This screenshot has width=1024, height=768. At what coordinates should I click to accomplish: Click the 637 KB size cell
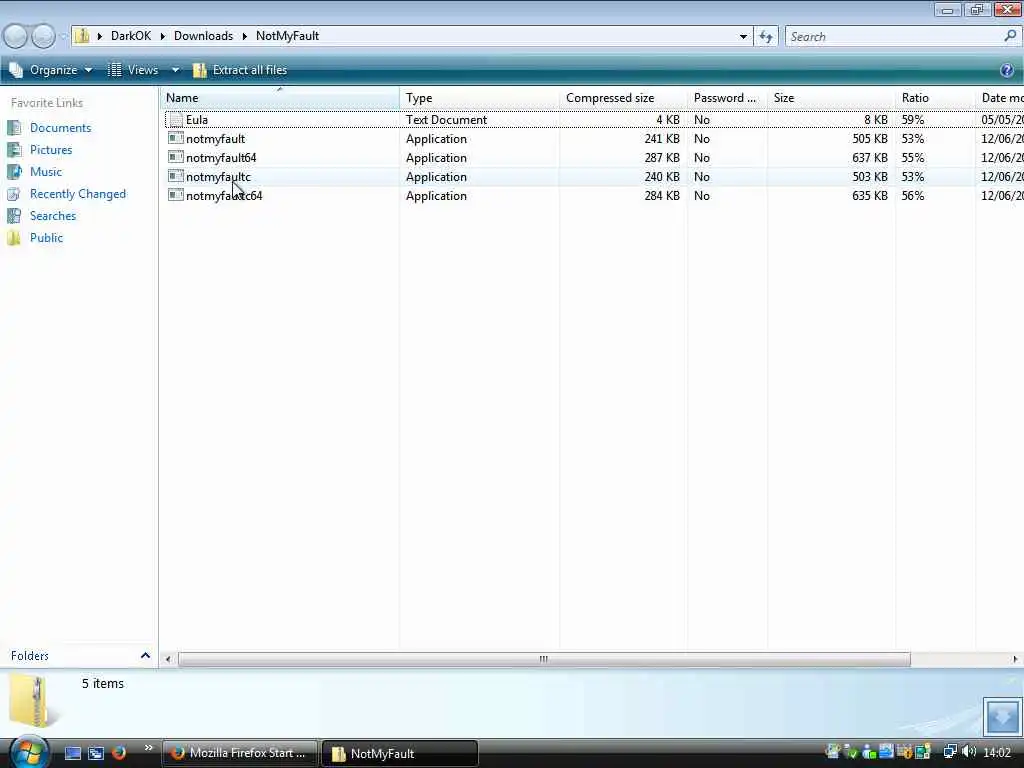[x=869, y=157]
